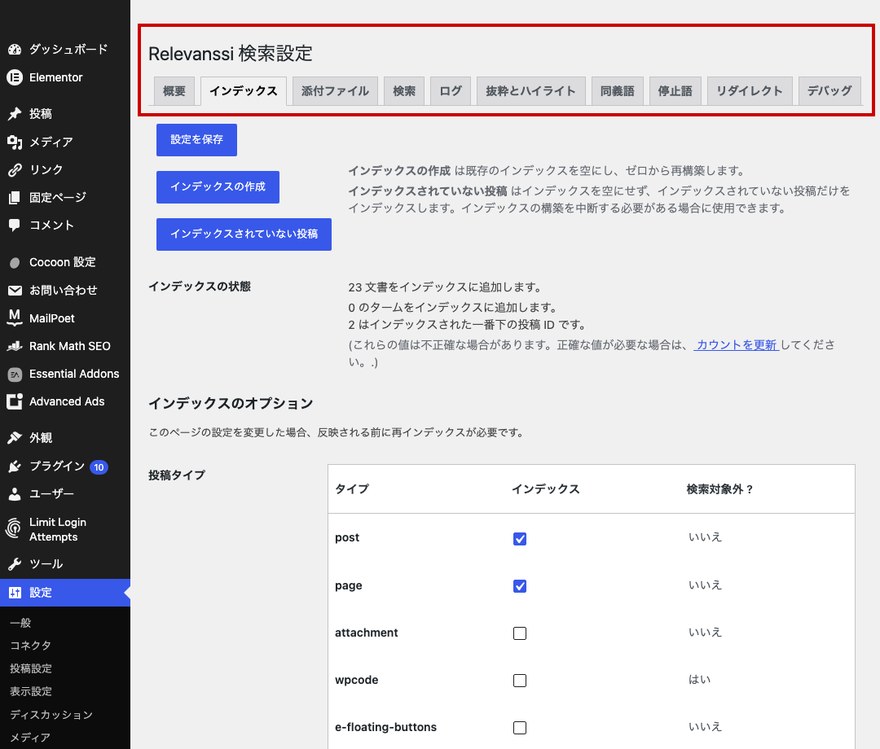The image size is (880, 749).
Task: Open the コネクタ submenu item
Action: (x=30, y=646)
